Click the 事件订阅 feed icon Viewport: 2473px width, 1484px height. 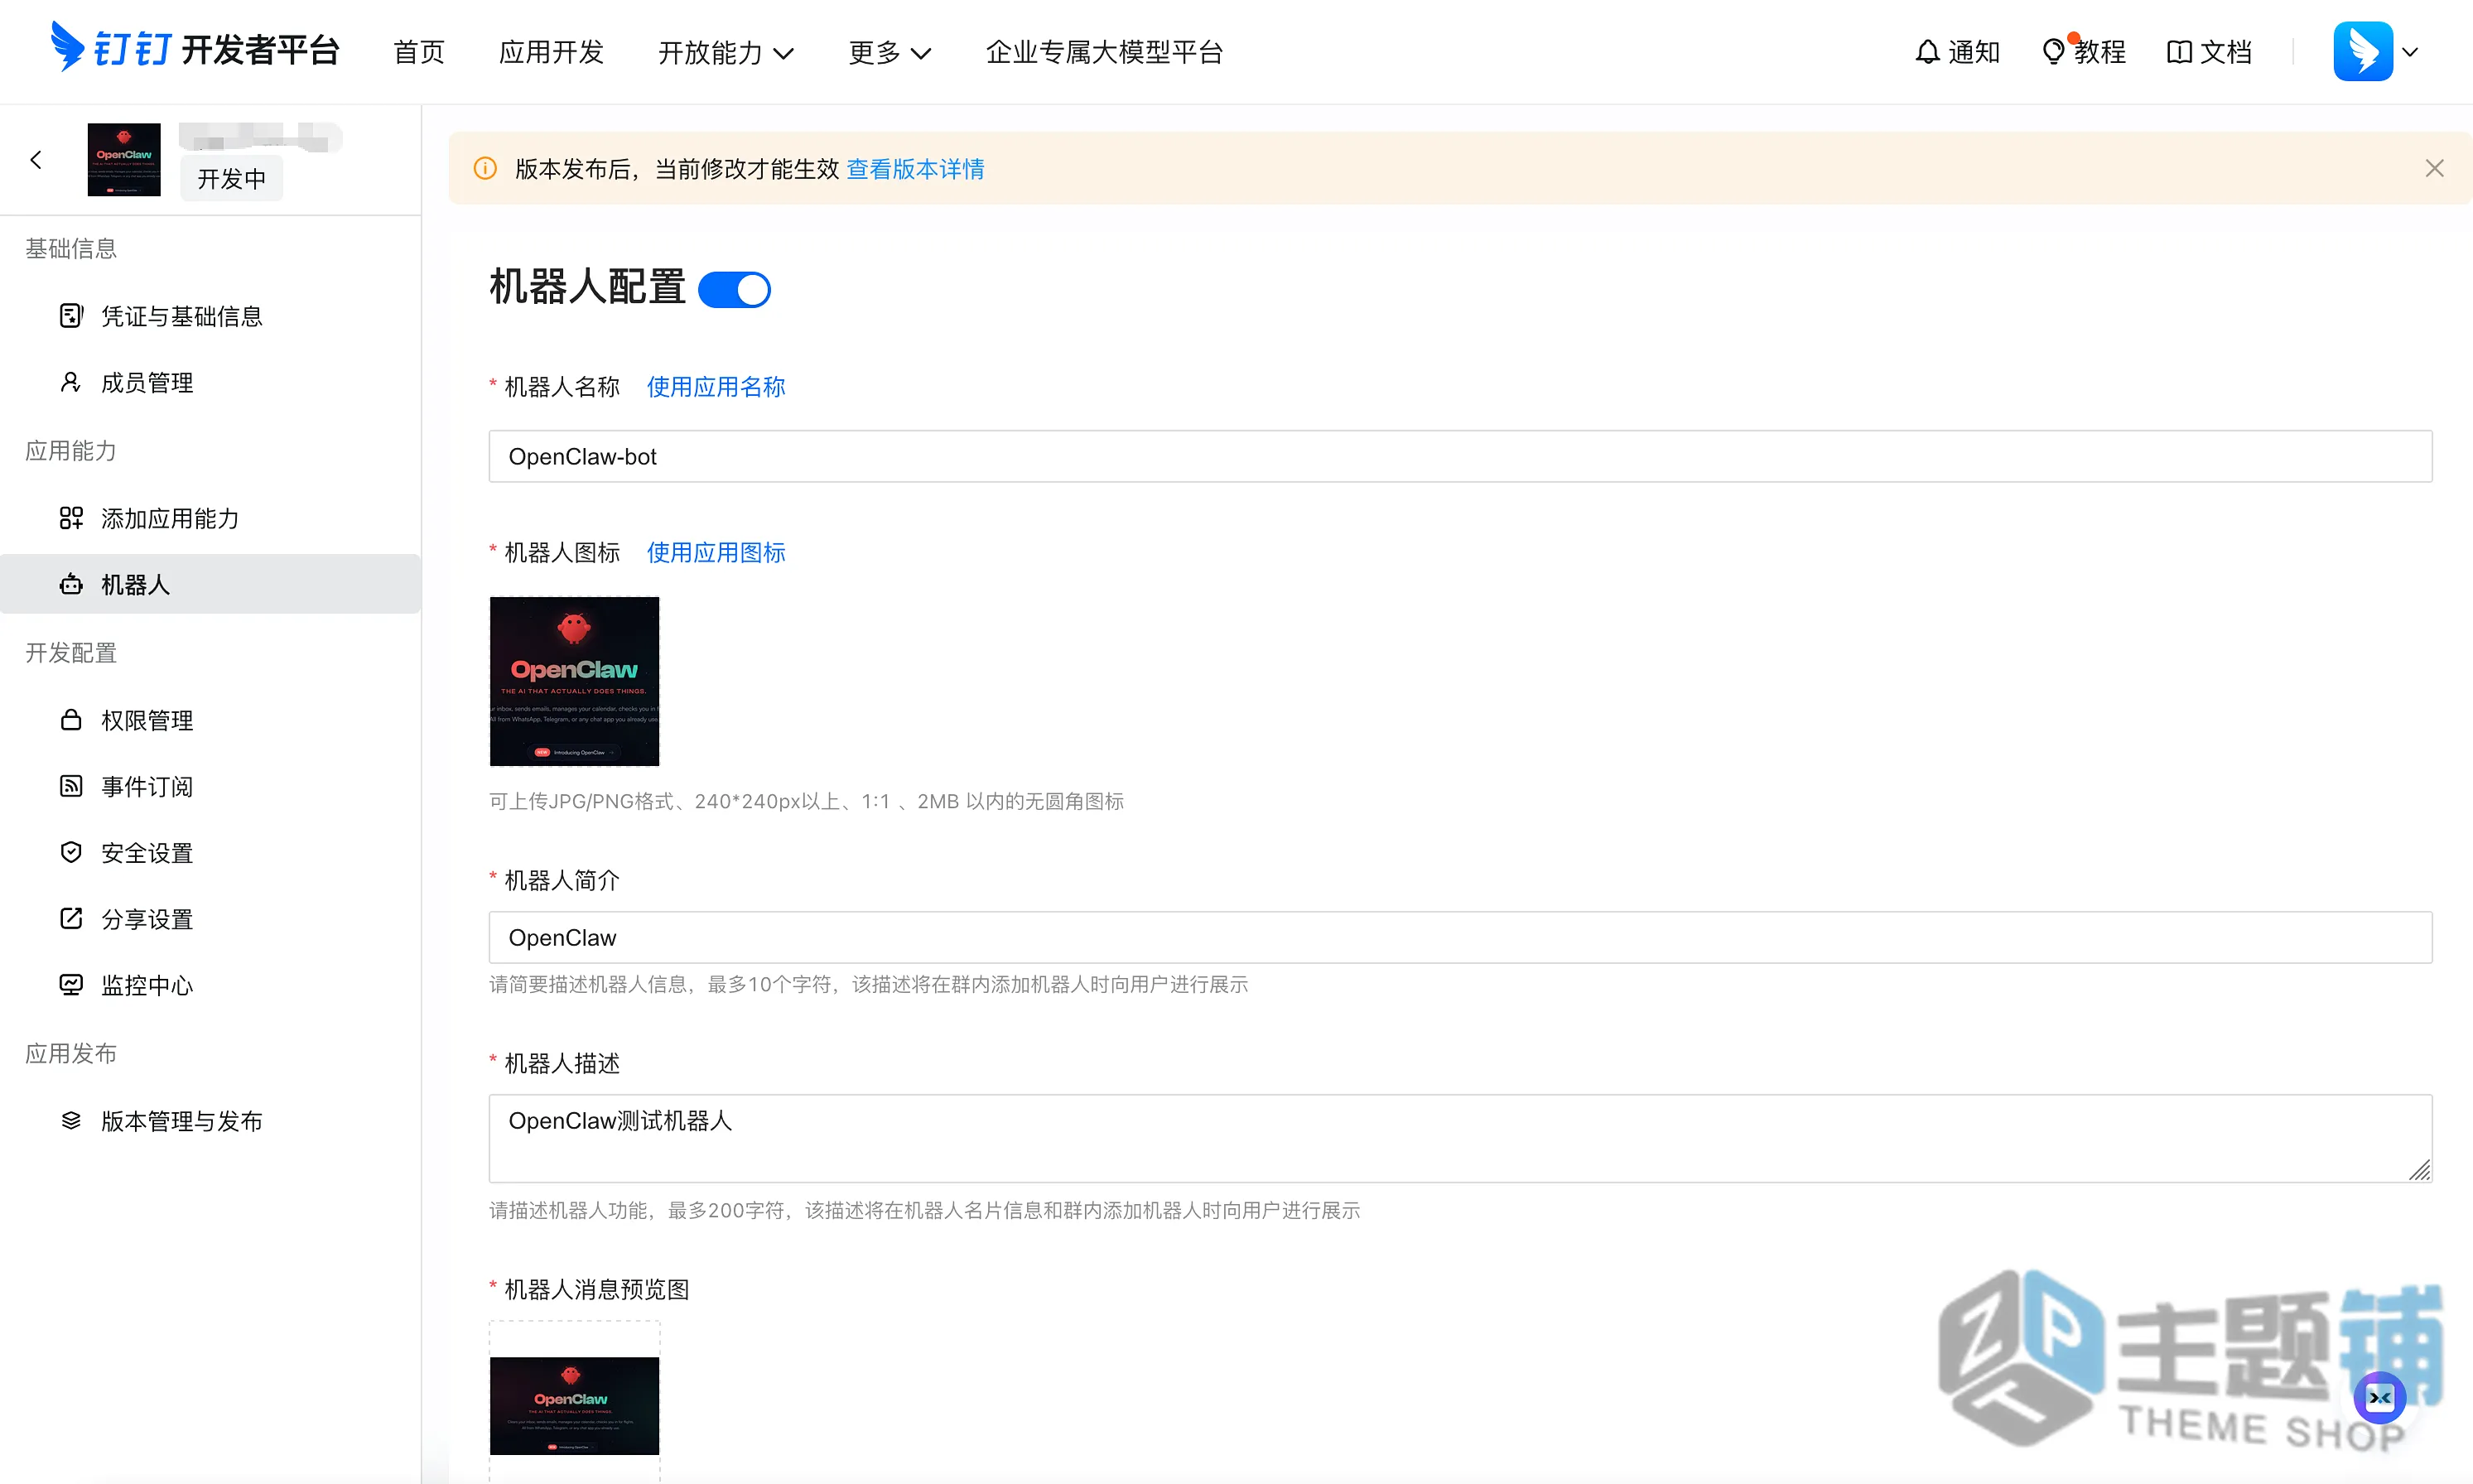(x=71, y=786)
